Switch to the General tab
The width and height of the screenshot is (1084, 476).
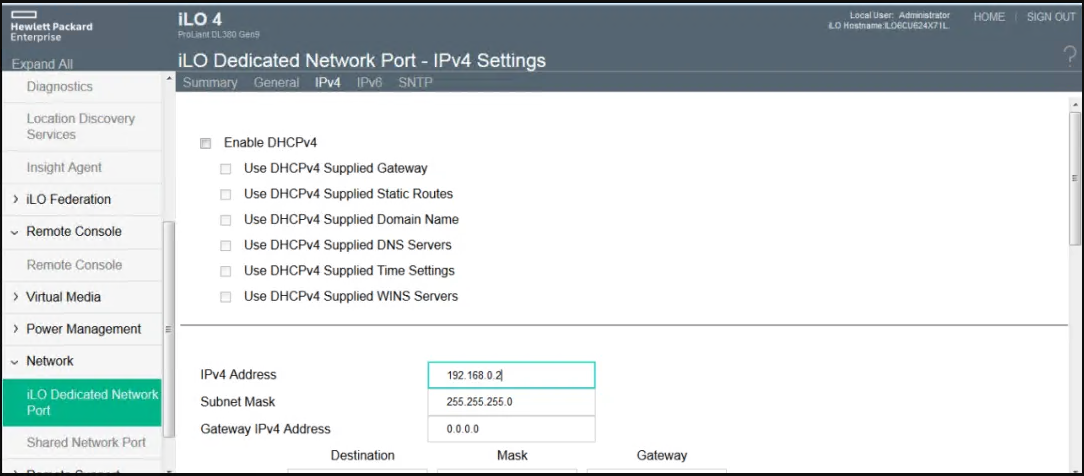point(277,83)
